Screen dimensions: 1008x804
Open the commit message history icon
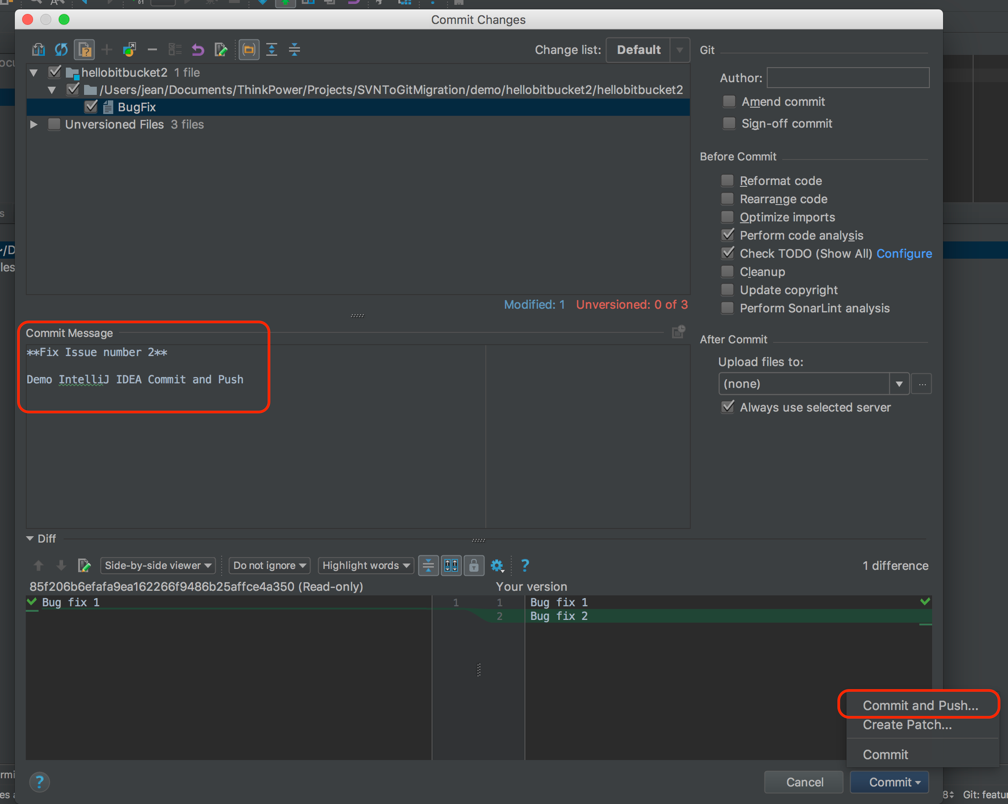pyautogui.click(x=678, y=332)
